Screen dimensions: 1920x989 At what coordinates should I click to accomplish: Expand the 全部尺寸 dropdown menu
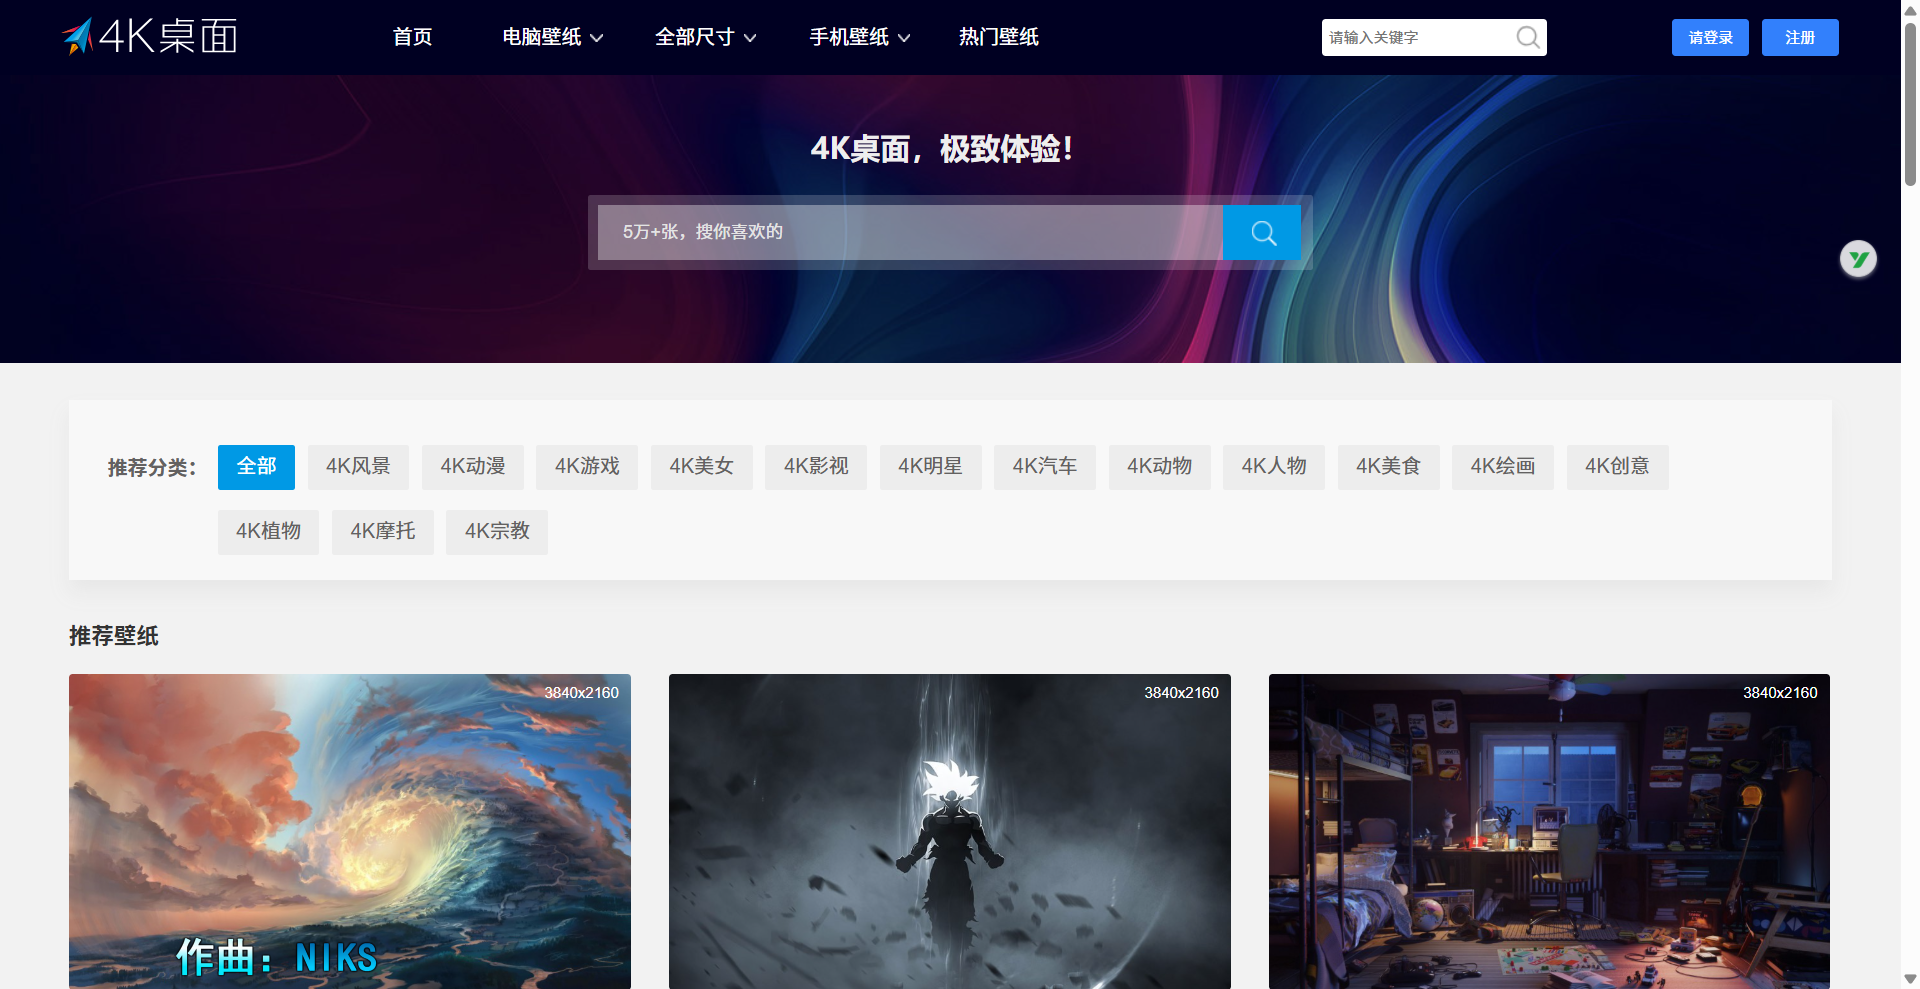pos(705,37)
